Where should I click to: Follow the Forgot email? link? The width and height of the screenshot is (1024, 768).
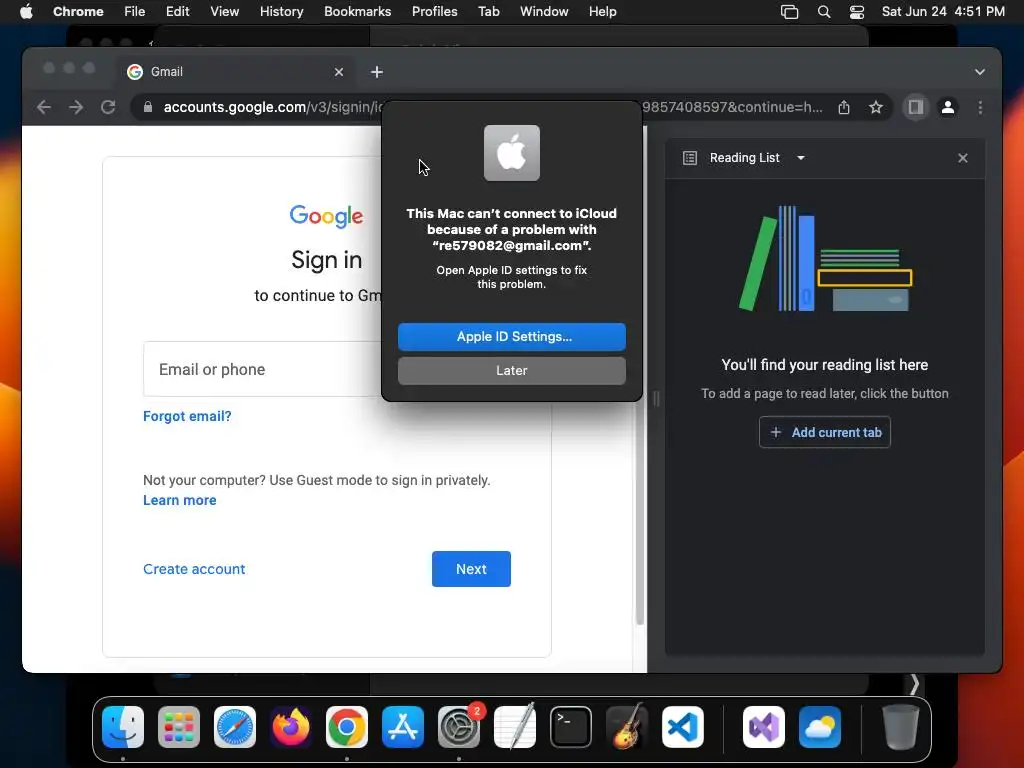[187, 416]
